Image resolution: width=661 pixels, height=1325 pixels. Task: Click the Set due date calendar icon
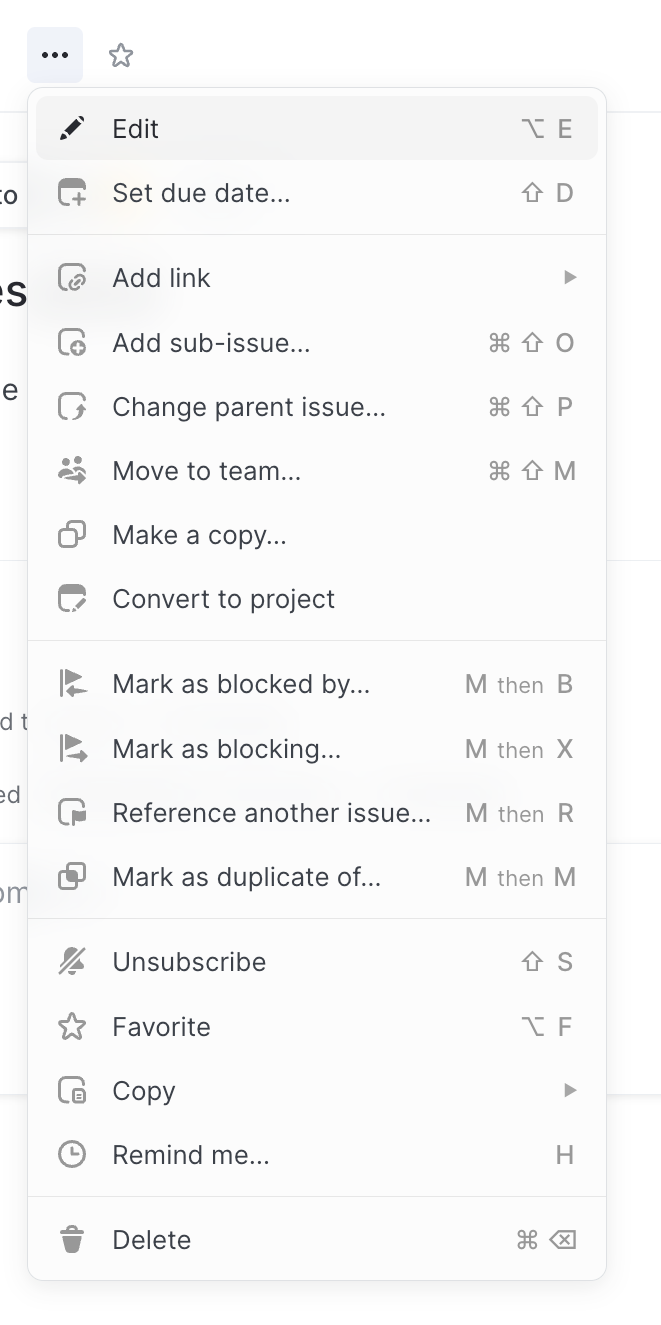click(x=71, y=193)
